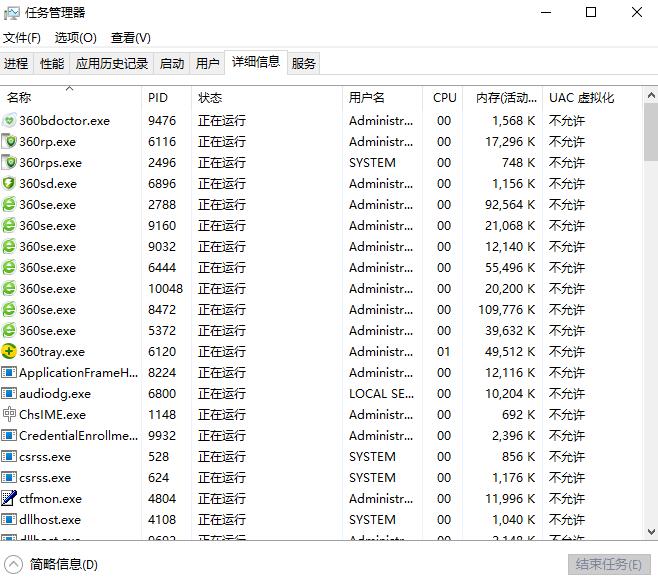Click memory value 17,296 K
This screenshot has height=588, width=658.
(510, 142)
